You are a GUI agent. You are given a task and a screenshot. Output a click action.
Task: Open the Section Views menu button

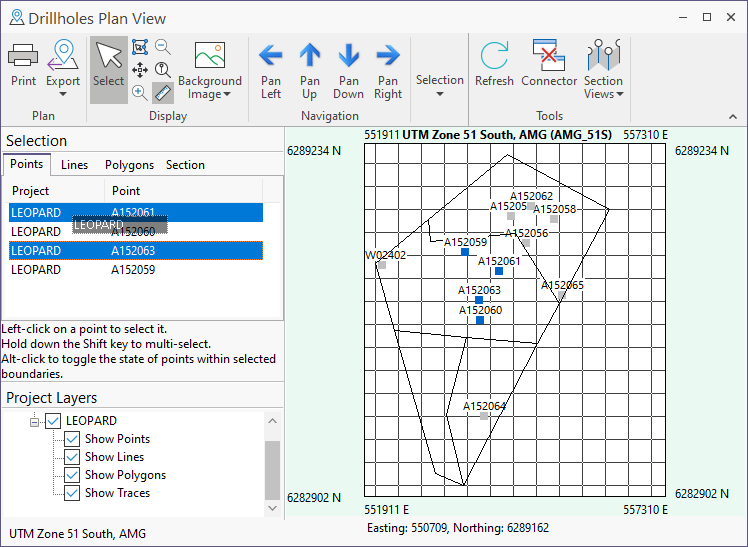tap(603, 70)
